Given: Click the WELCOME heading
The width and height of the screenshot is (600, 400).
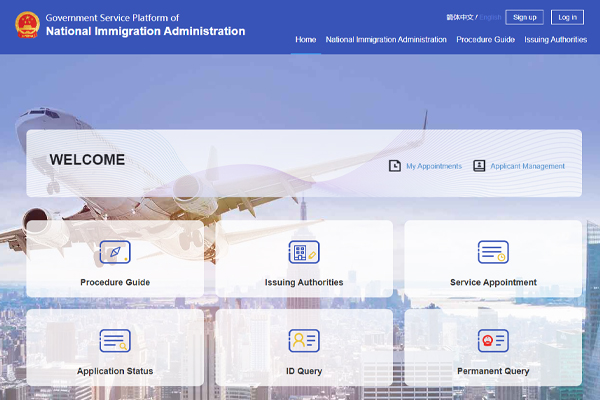Looking at the screenshot, I should 87,160.
